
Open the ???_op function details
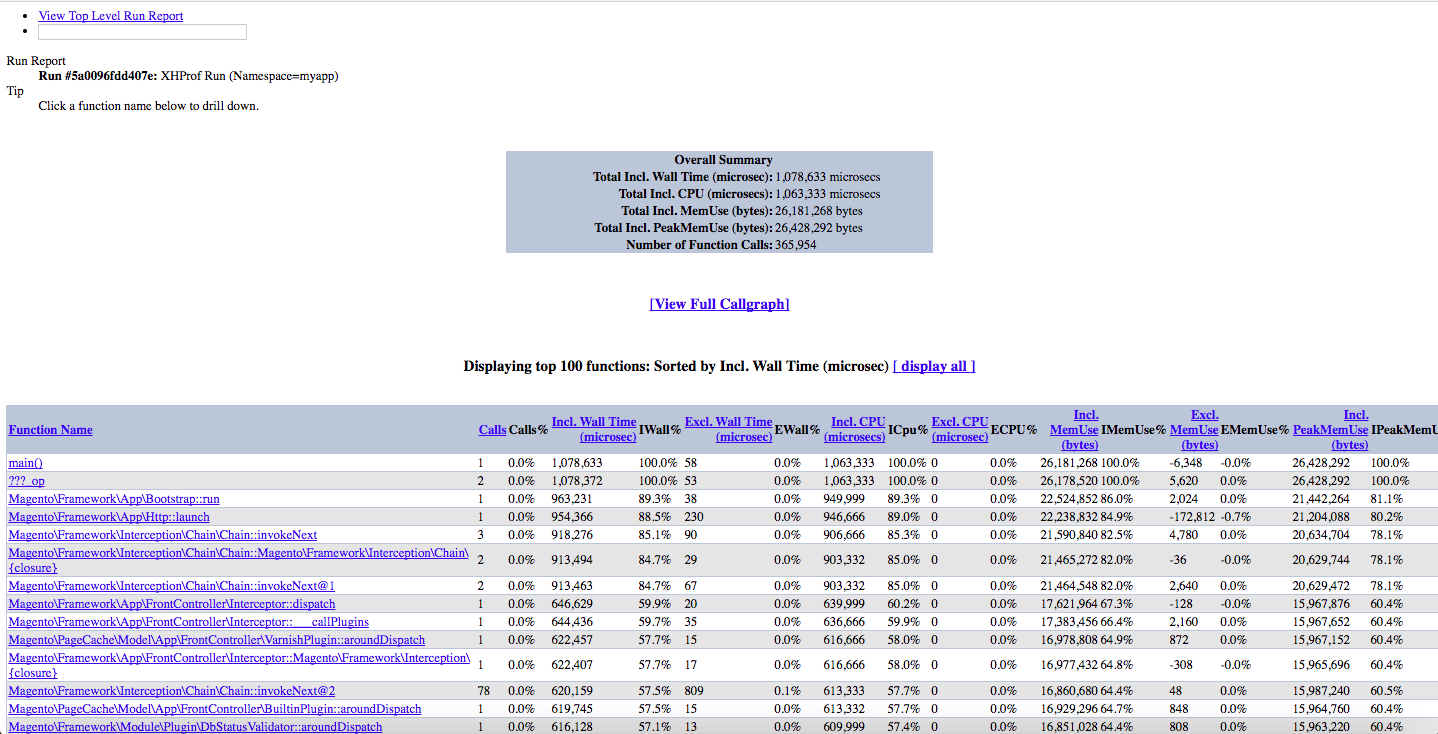[26, 481]
